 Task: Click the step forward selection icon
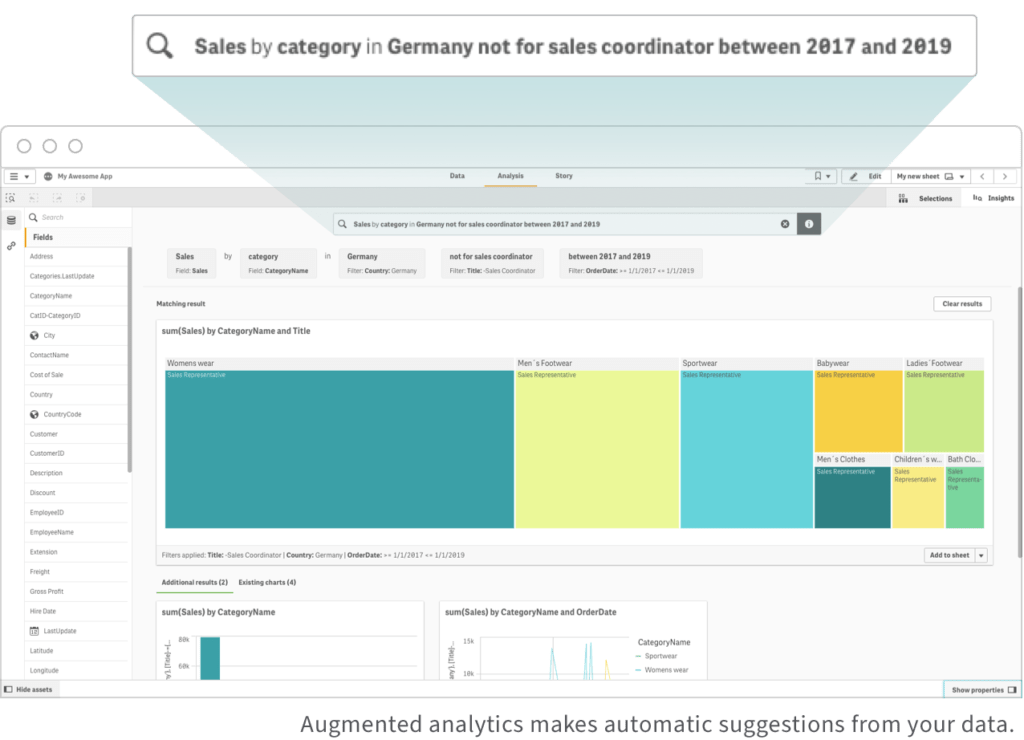[x=57, y=198]
